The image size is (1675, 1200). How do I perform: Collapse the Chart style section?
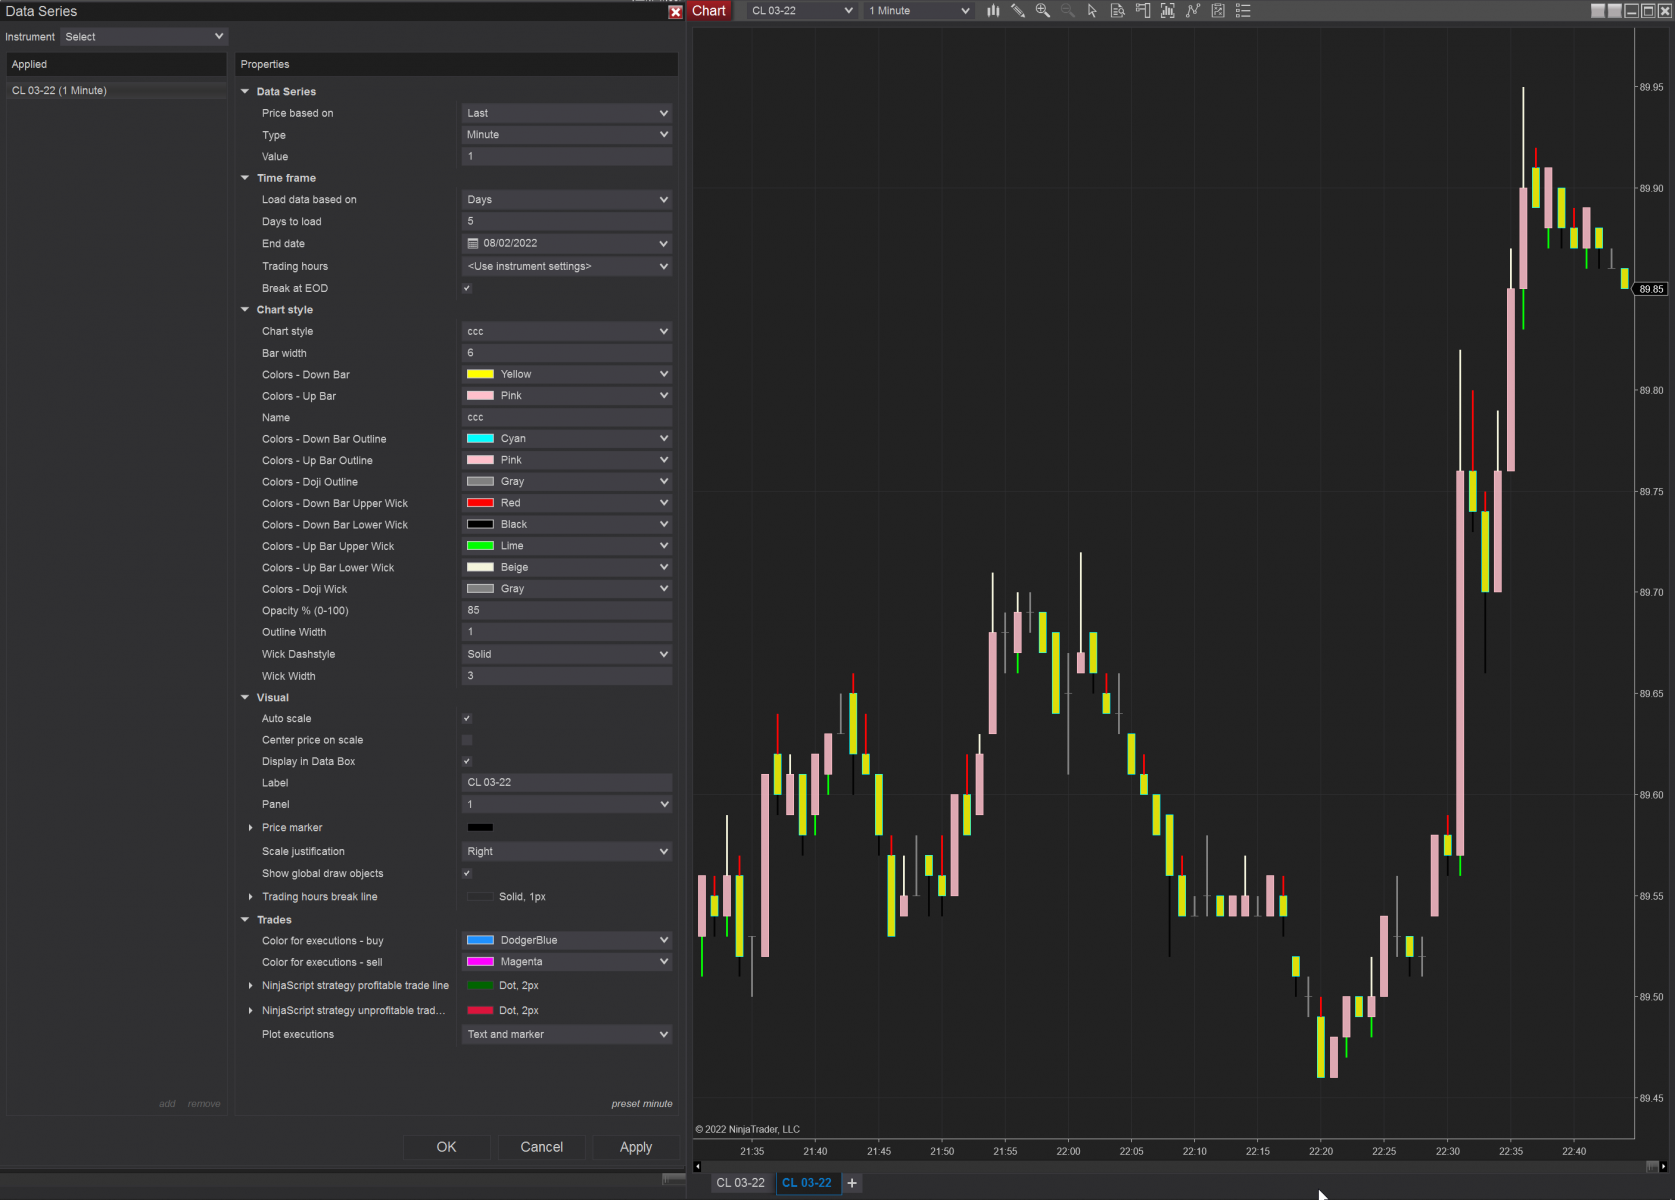coord(245,310)
